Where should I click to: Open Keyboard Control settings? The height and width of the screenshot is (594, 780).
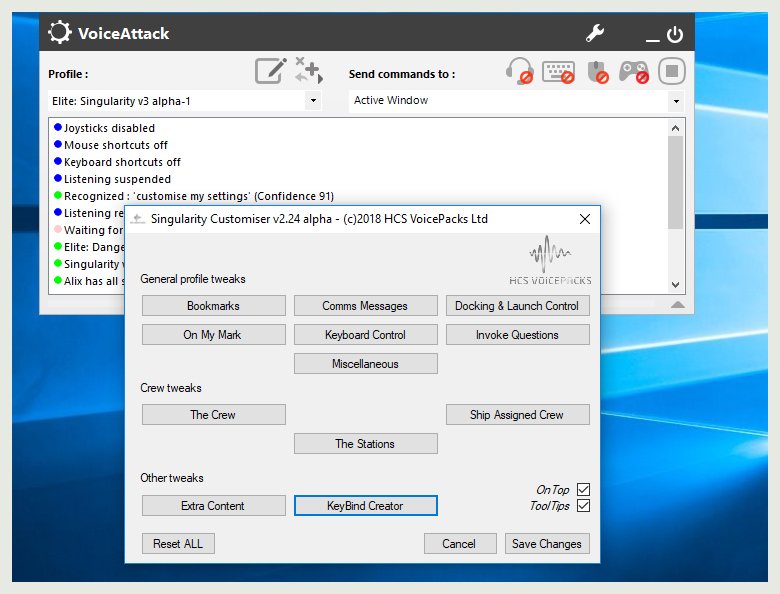pyautogui.click(x=365, y=335)
